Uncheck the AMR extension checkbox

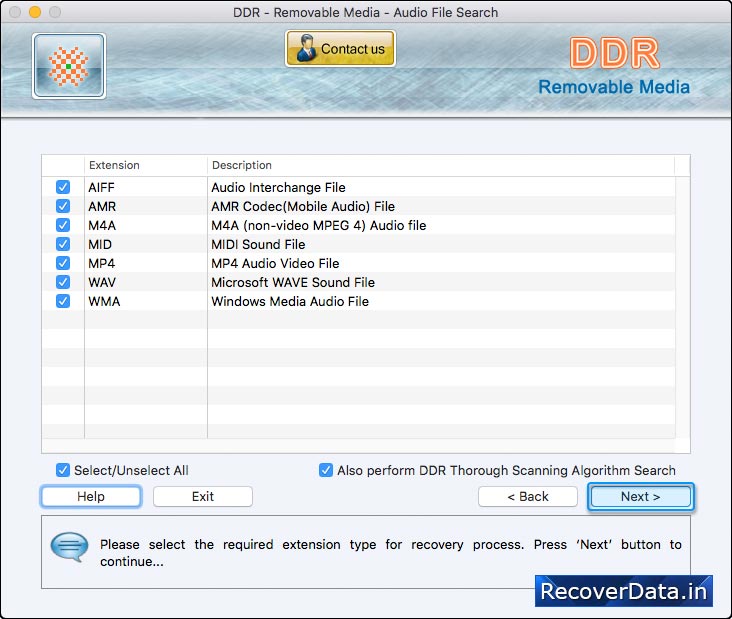(63, 206)
